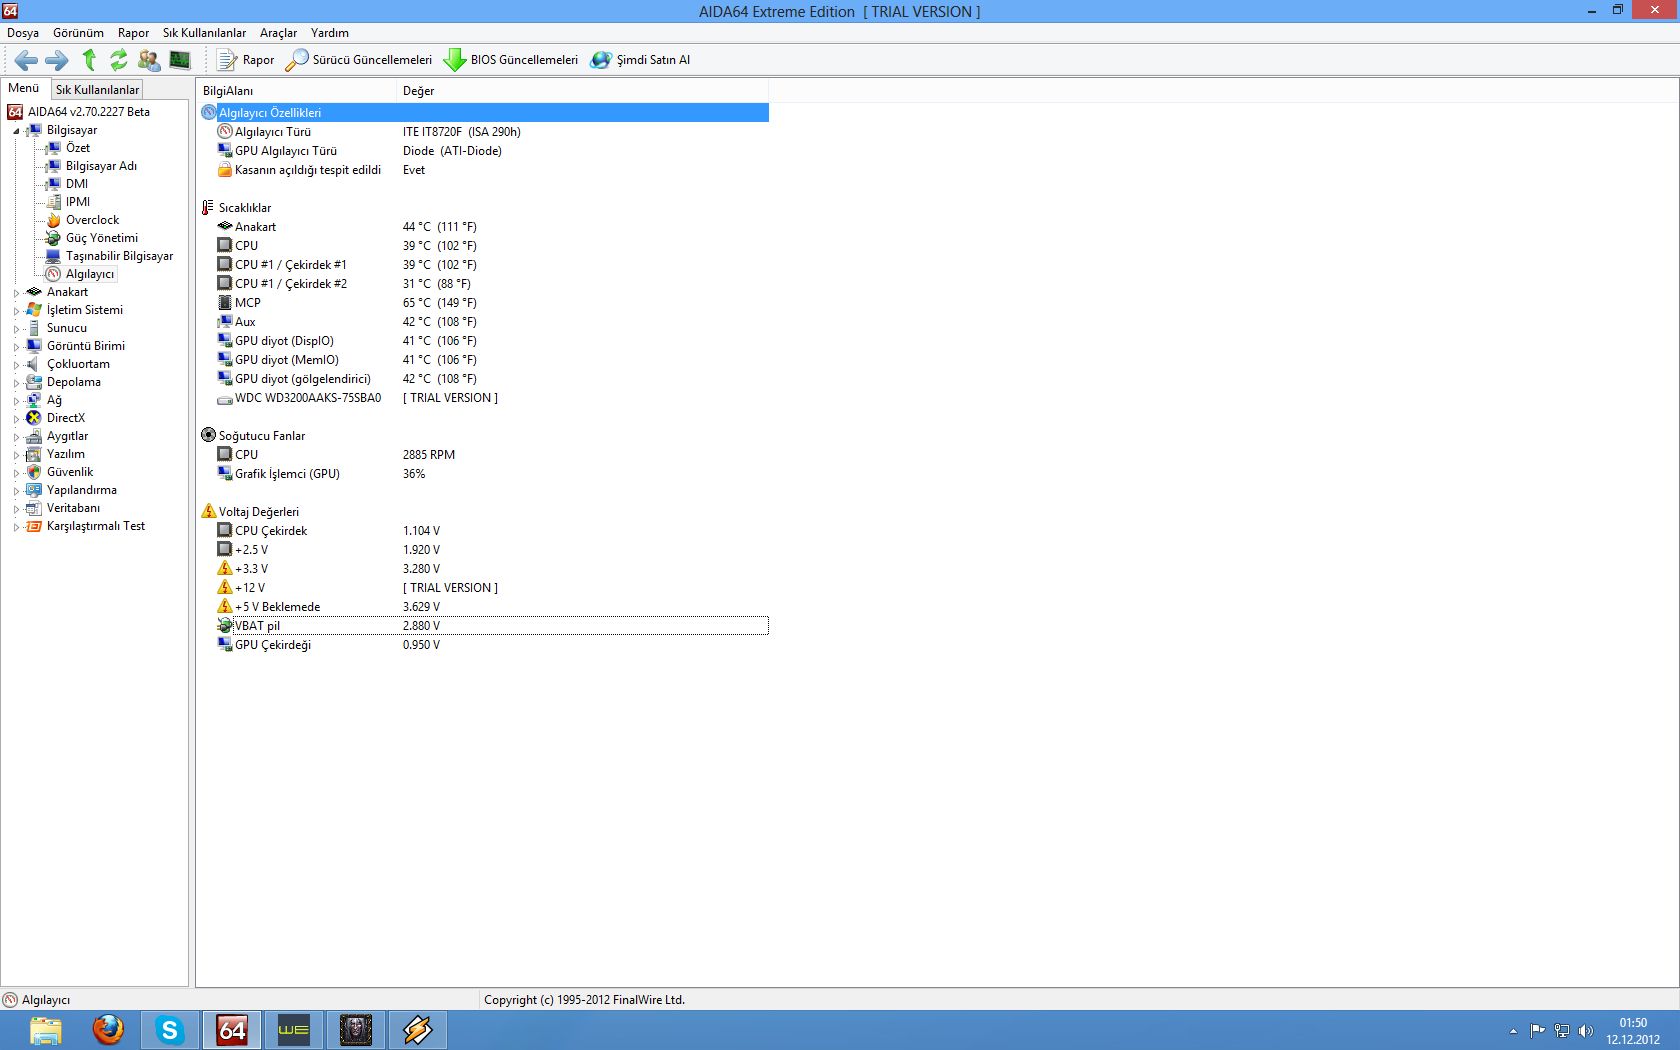1680x1050 pixels.
Task: Select the Algılayıcı Özellikleri header row
Action: [484, 113]
